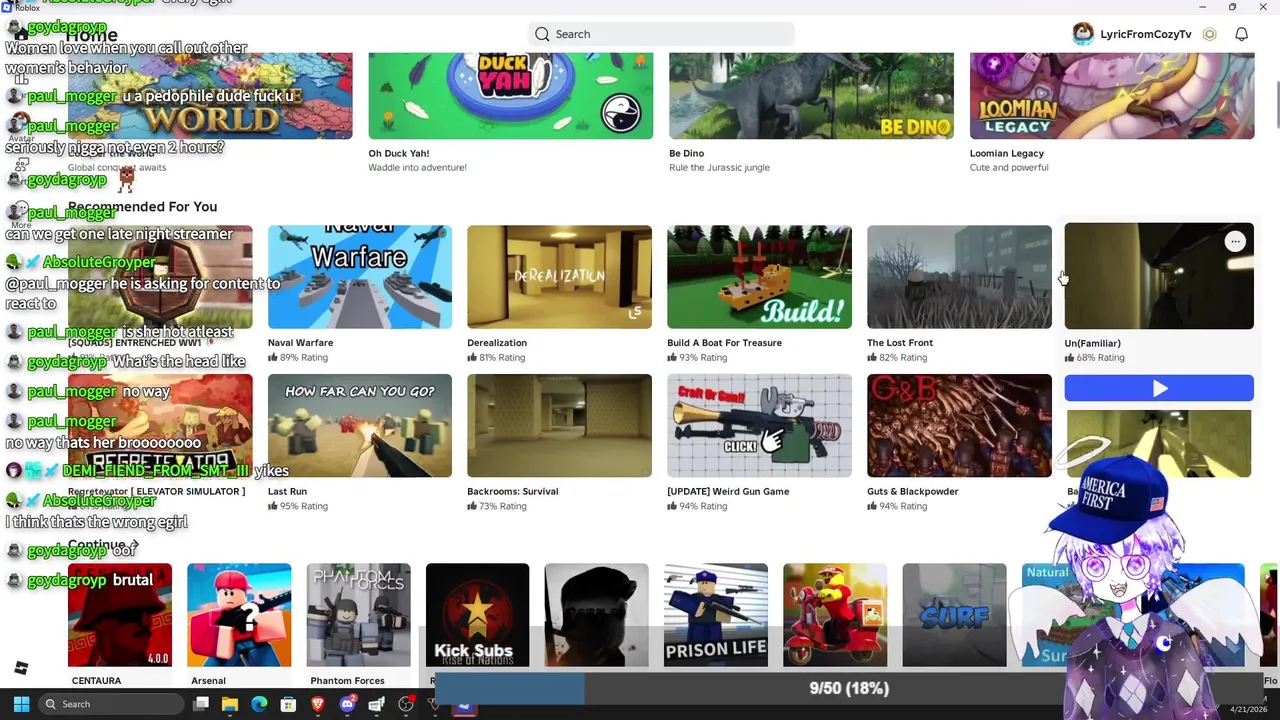Image resolution: width=1280 pixels, height=720 pixels.
Task: Open the Backrooms: Survival thumbnail
Action: [x=559, y=426]
